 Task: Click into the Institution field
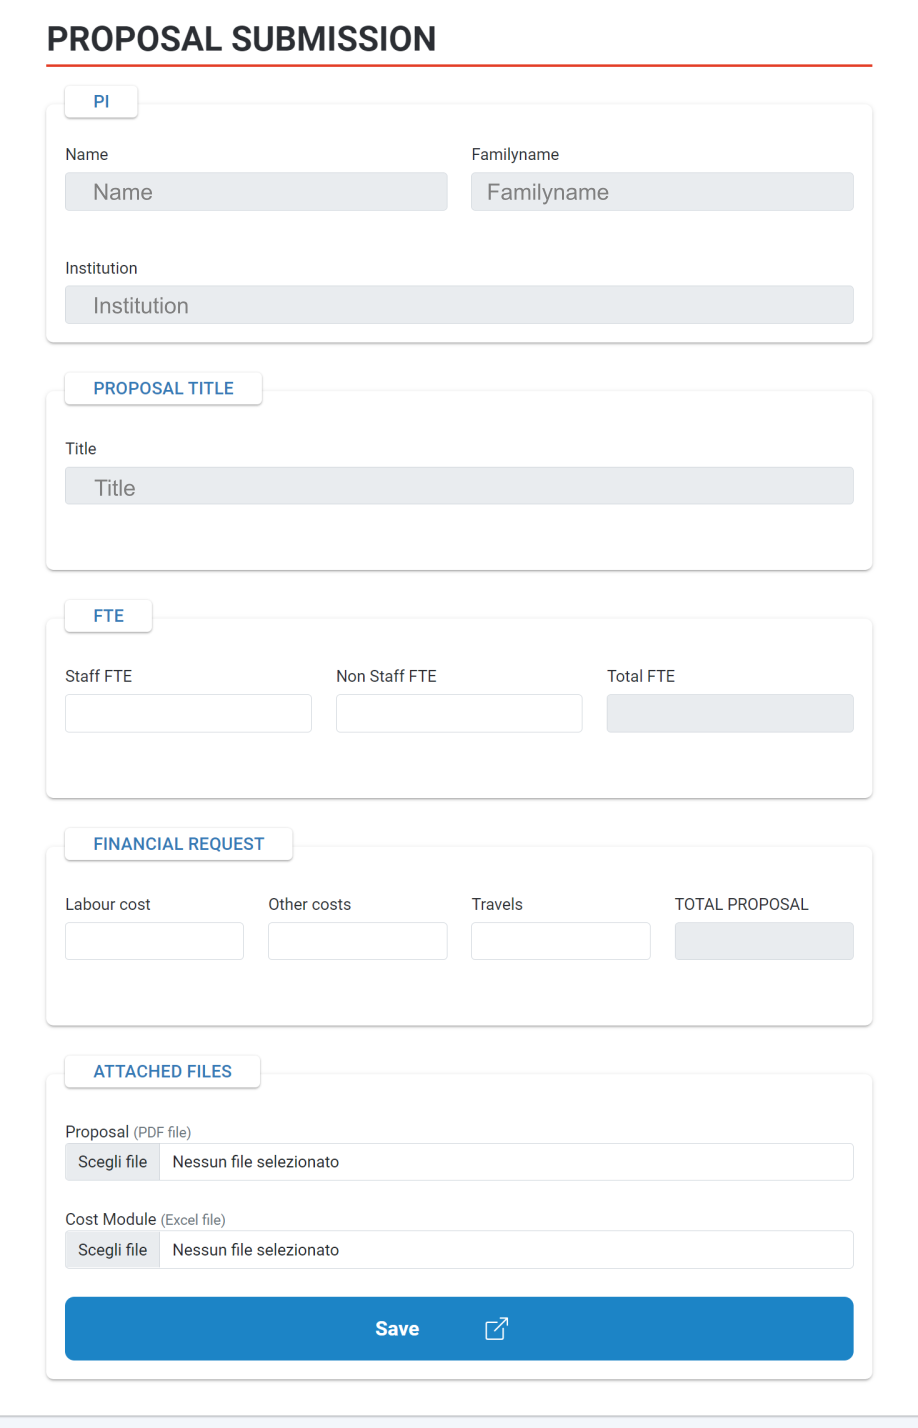tap(459, 305)
